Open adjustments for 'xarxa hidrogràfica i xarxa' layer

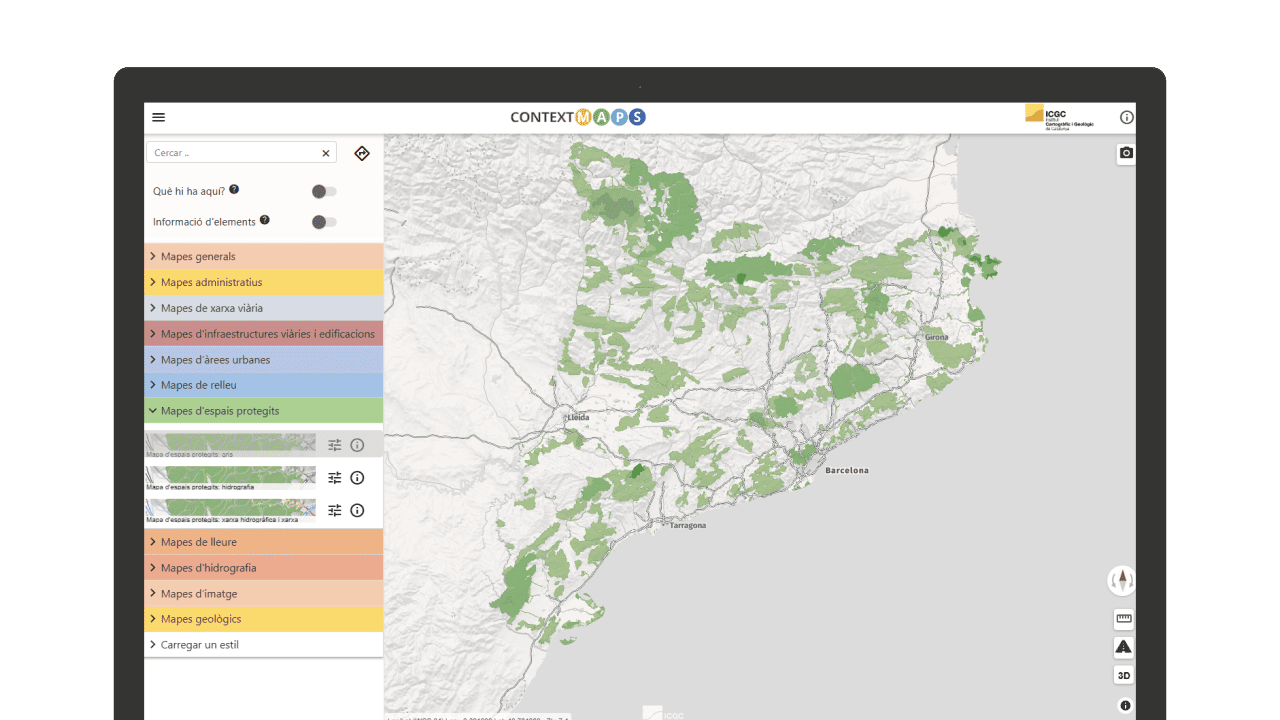335,510
